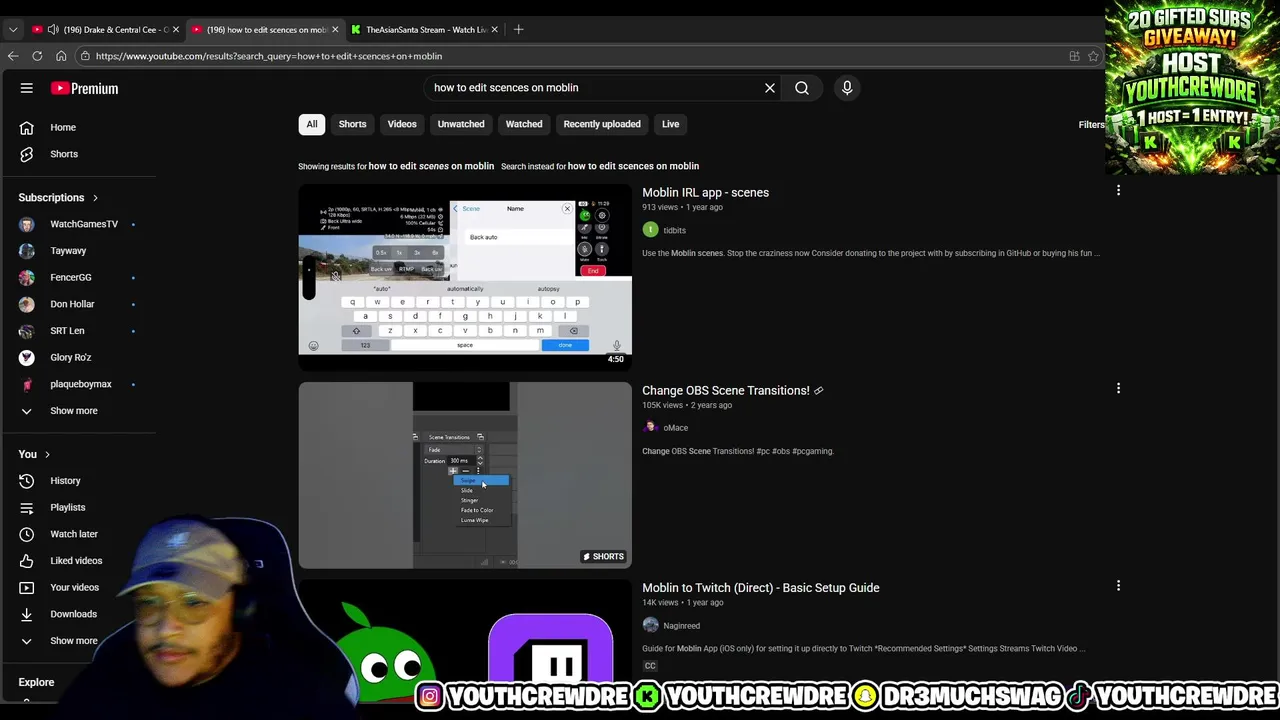
Task: Open options menu for Moblin IRL app video
Action: 1118,190
